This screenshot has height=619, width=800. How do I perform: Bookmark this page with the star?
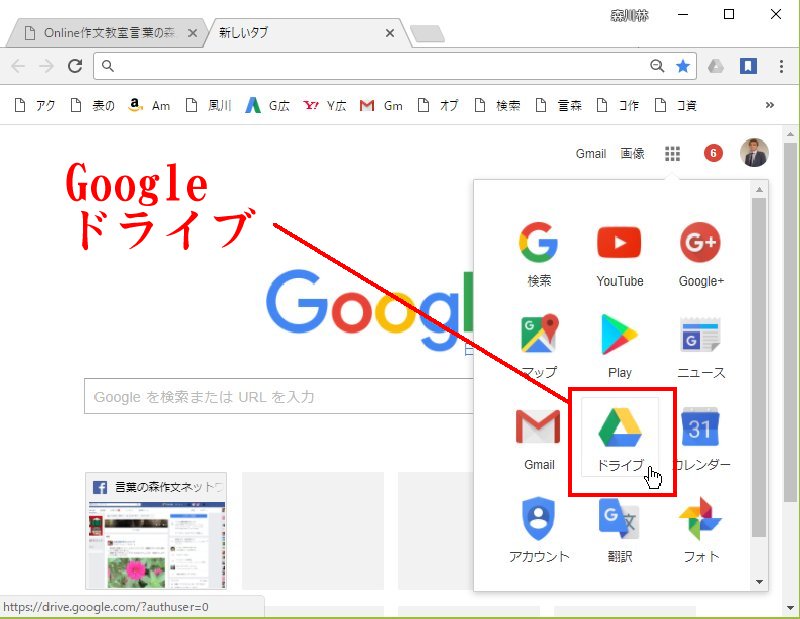(683, 66)
